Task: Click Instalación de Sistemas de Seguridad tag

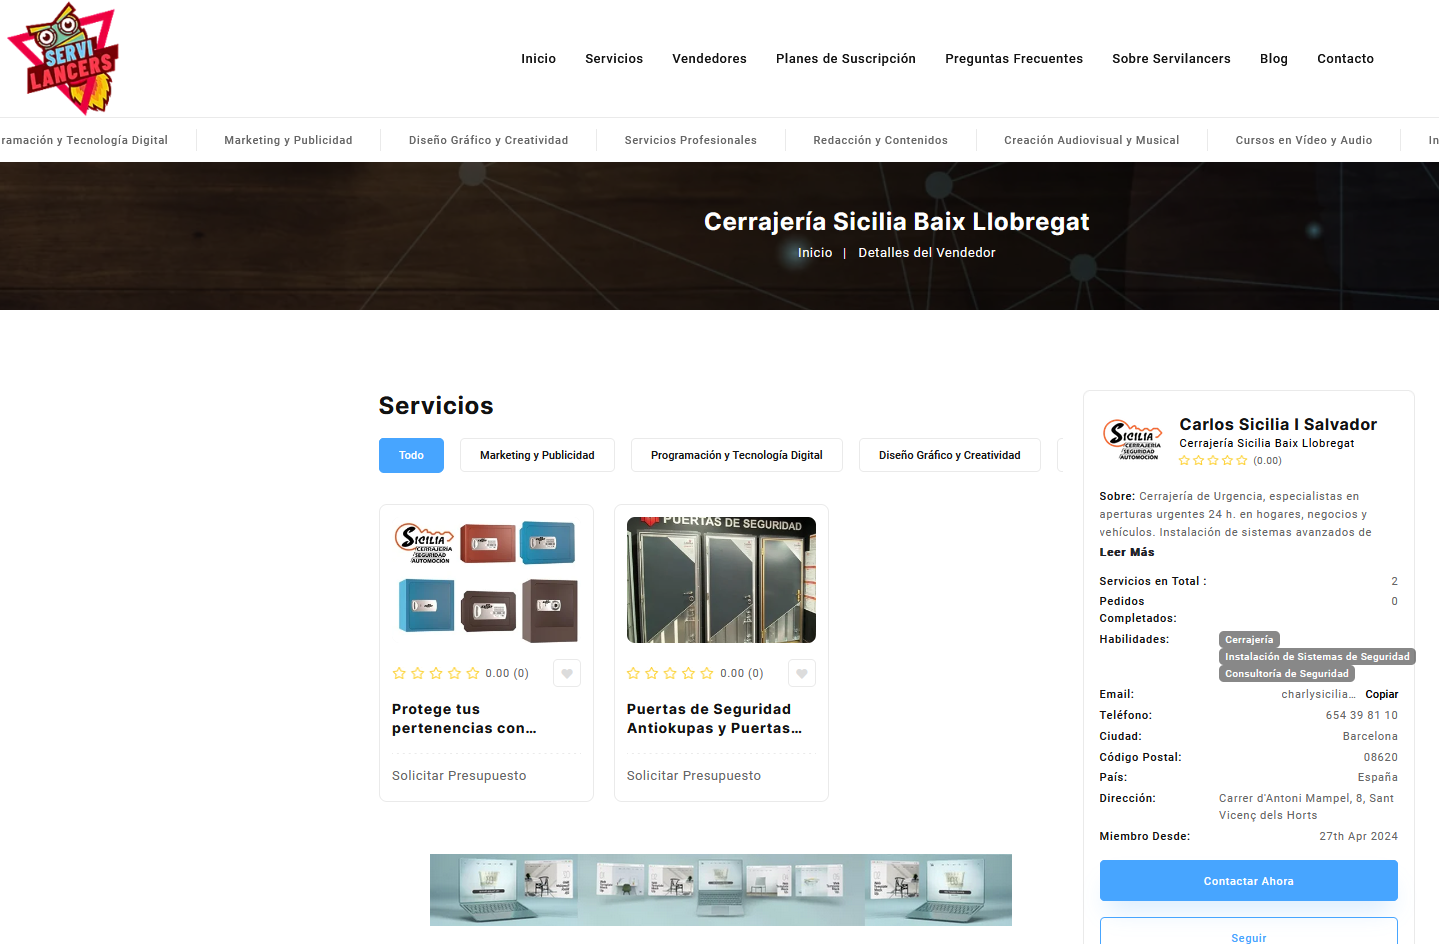Action: [x=1317, y=657]
